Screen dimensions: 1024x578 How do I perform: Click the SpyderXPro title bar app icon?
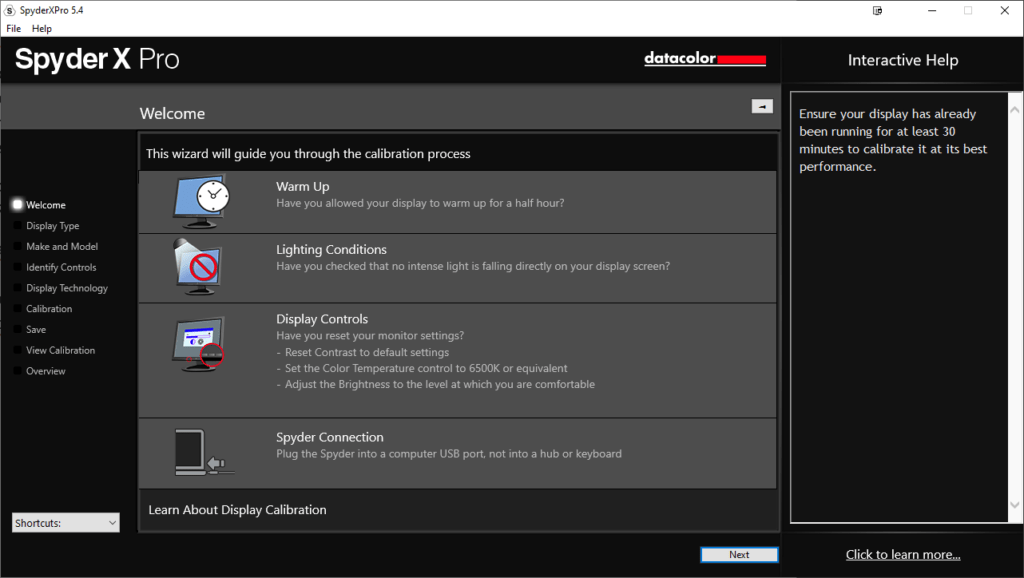coord(10,10)
